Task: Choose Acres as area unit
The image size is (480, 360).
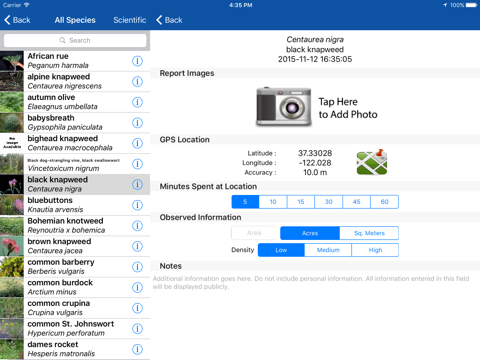Action: pos(310,233)
